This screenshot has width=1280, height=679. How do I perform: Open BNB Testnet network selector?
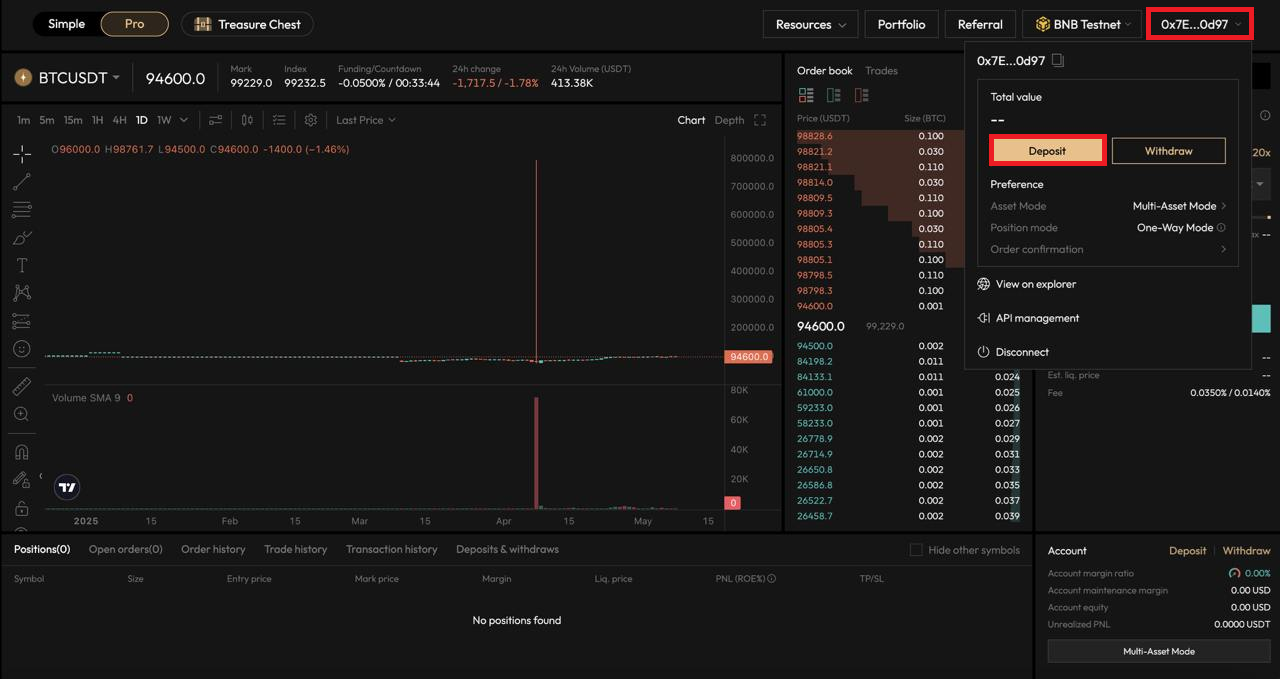[x=1085, y=24]
